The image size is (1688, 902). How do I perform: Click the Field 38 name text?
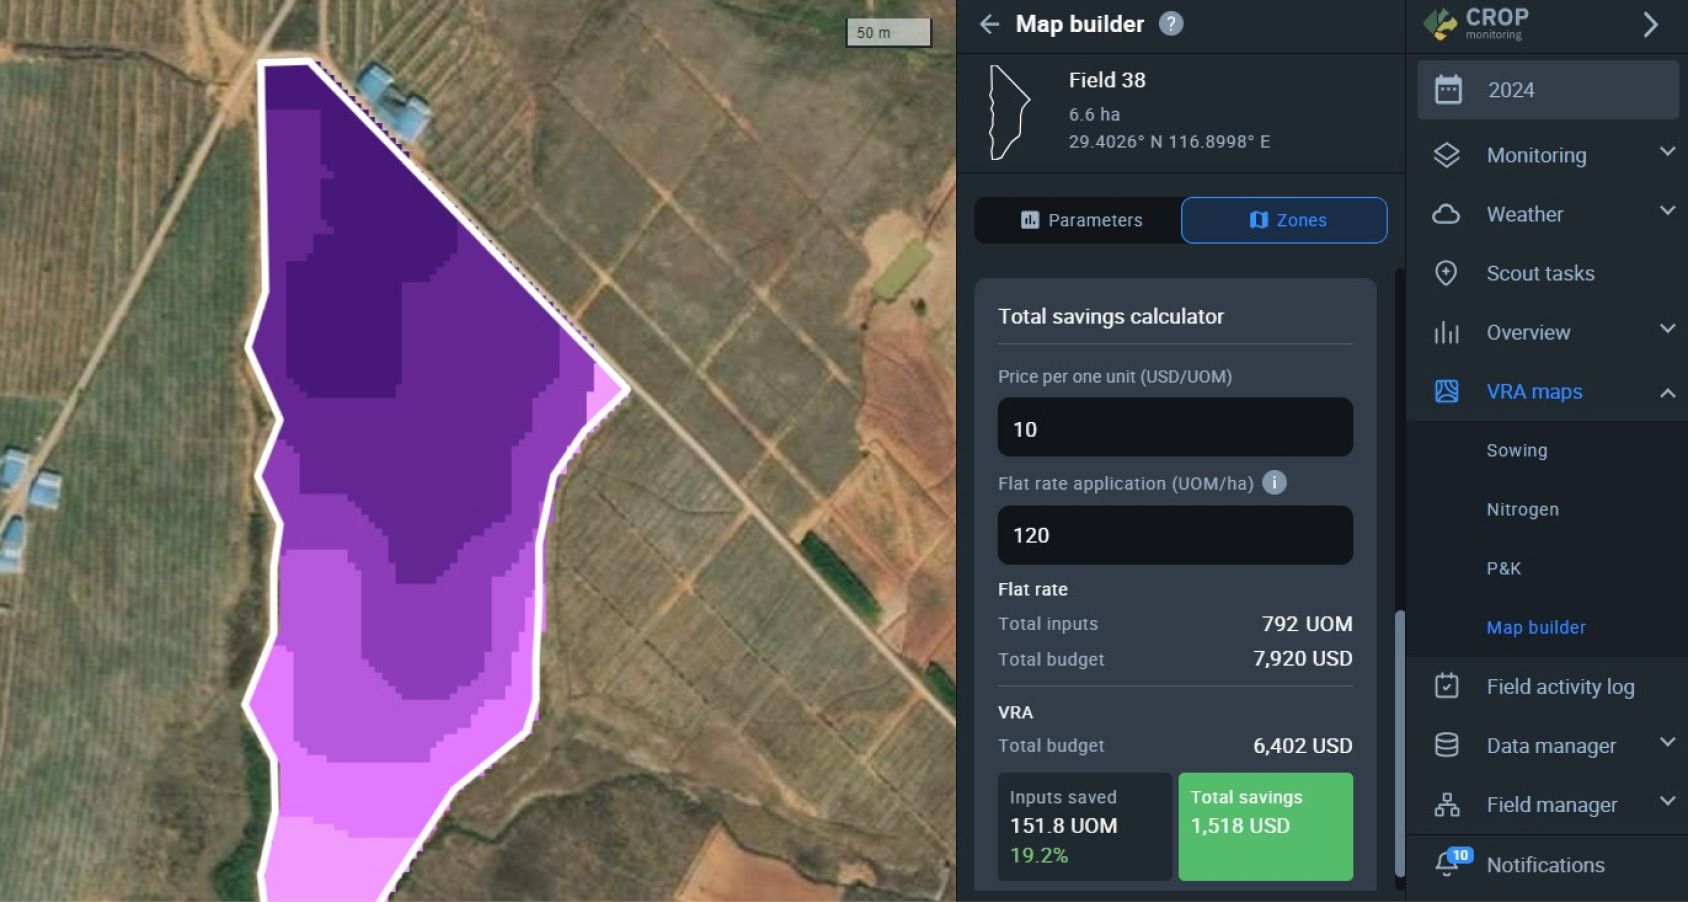[x=1107, y=80]
